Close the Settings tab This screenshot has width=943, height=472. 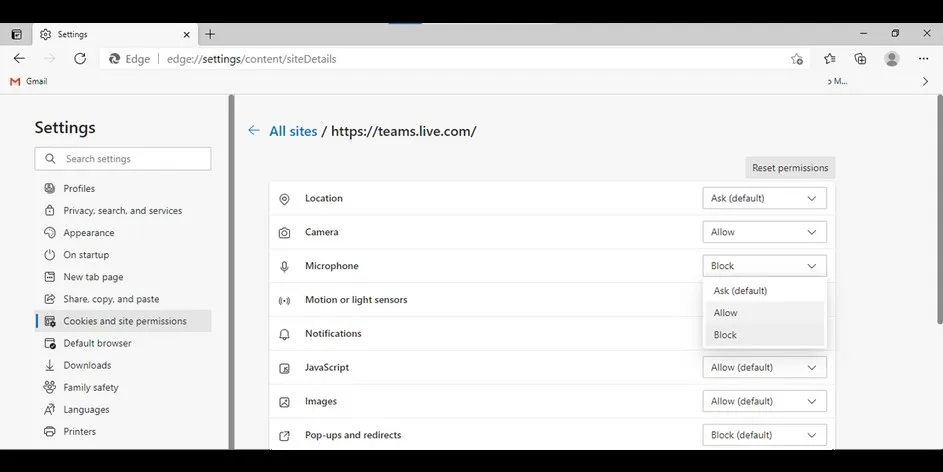(x=186, y=35)
